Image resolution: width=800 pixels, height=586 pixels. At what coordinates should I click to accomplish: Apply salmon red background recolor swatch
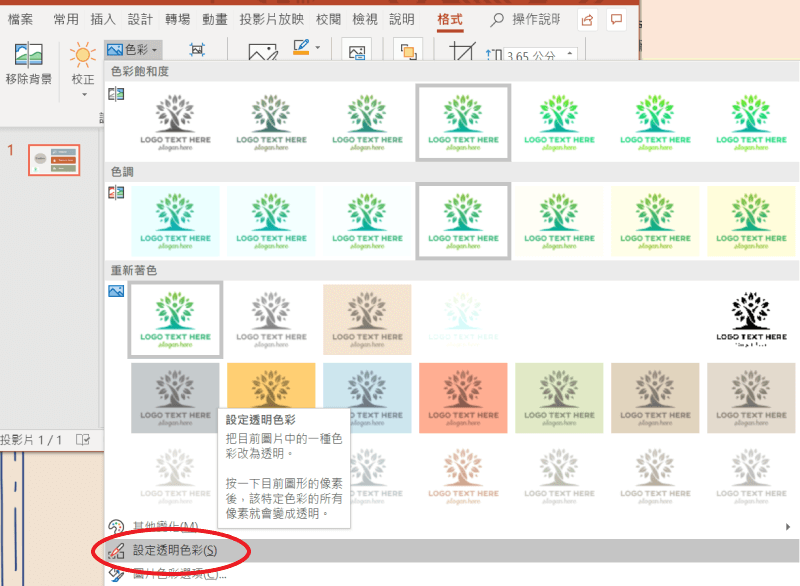[463, 398]
